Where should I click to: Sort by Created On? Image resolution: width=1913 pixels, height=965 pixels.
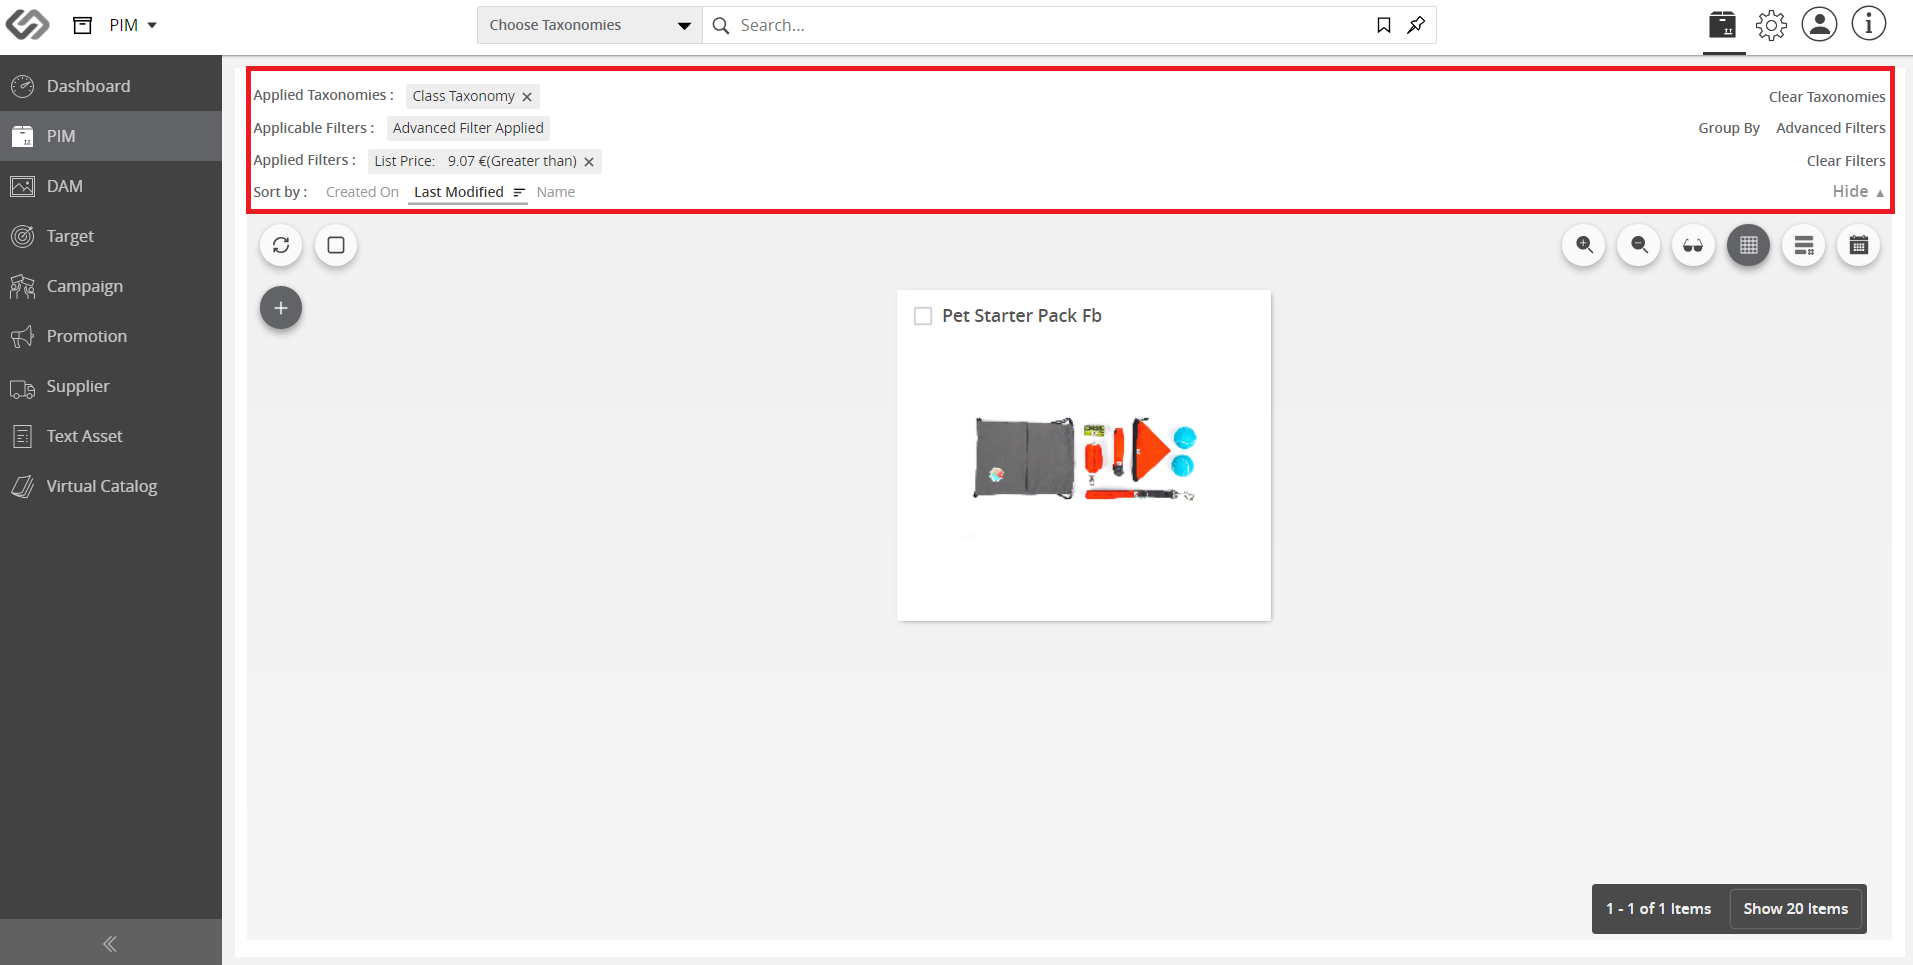click(x=362, y=192)
